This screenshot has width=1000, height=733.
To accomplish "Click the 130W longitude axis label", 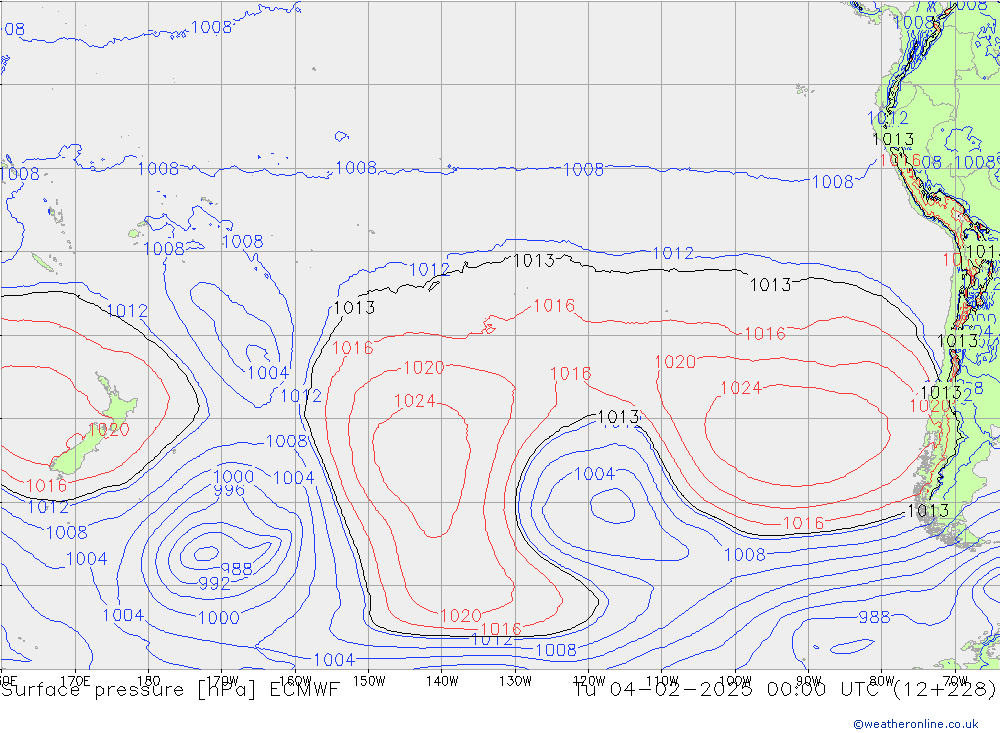I will (515, 680).
